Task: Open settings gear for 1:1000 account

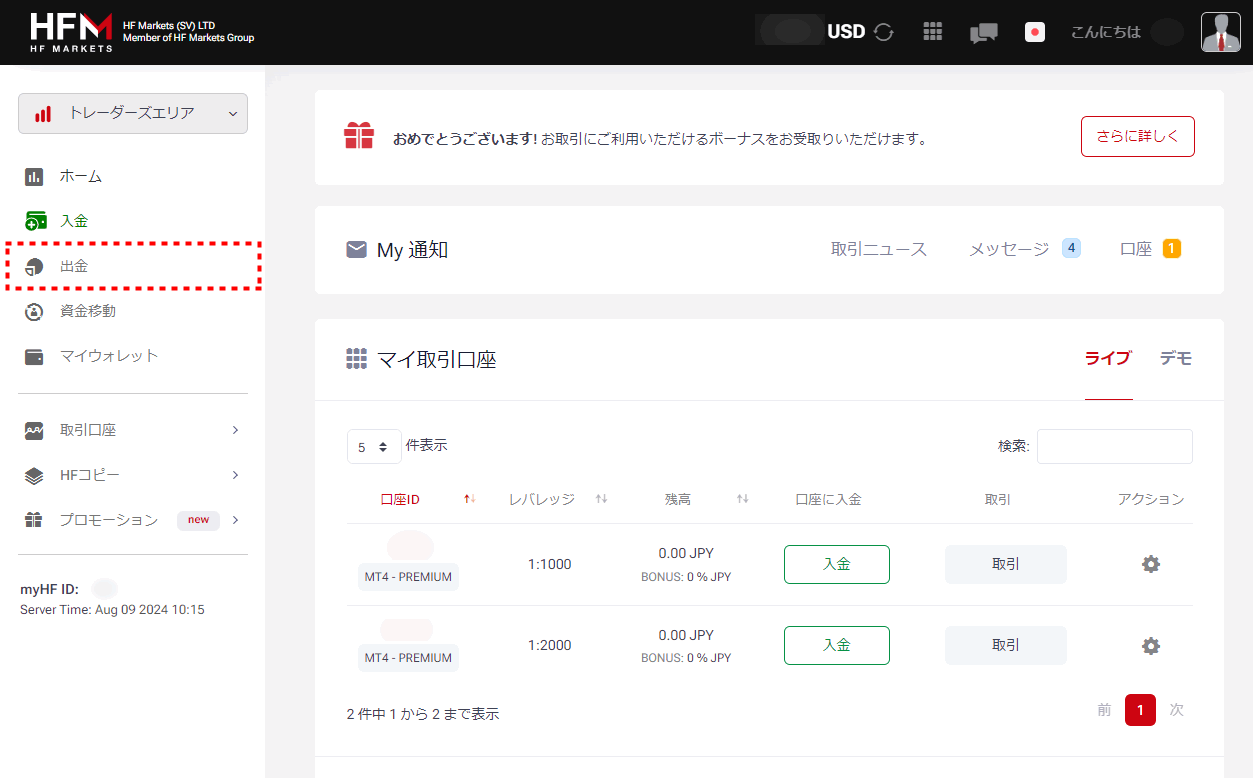Action: click(x=1151, y=564)
